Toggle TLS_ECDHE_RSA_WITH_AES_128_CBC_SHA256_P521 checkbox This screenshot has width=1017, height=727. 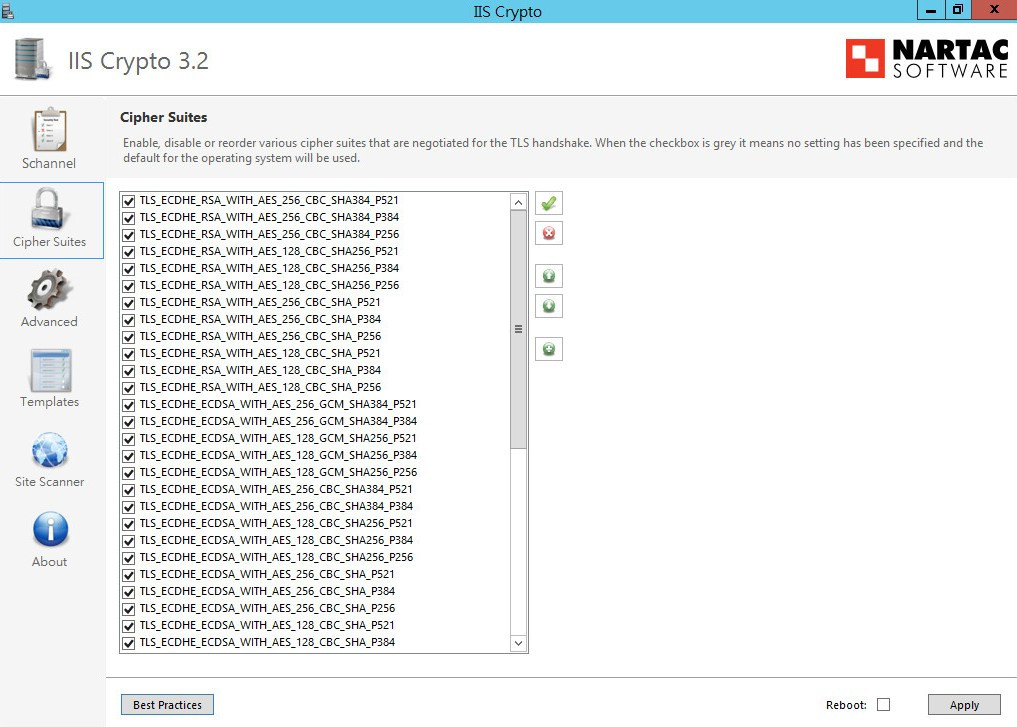point(128,252)
